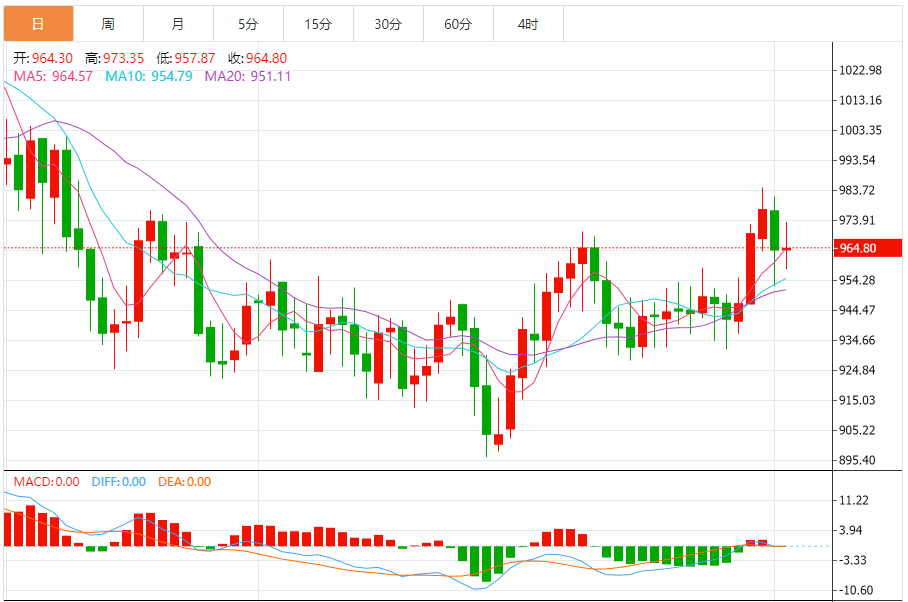Click the -10.60 MACD axis label
908x602 pixels.
(855, 590)
